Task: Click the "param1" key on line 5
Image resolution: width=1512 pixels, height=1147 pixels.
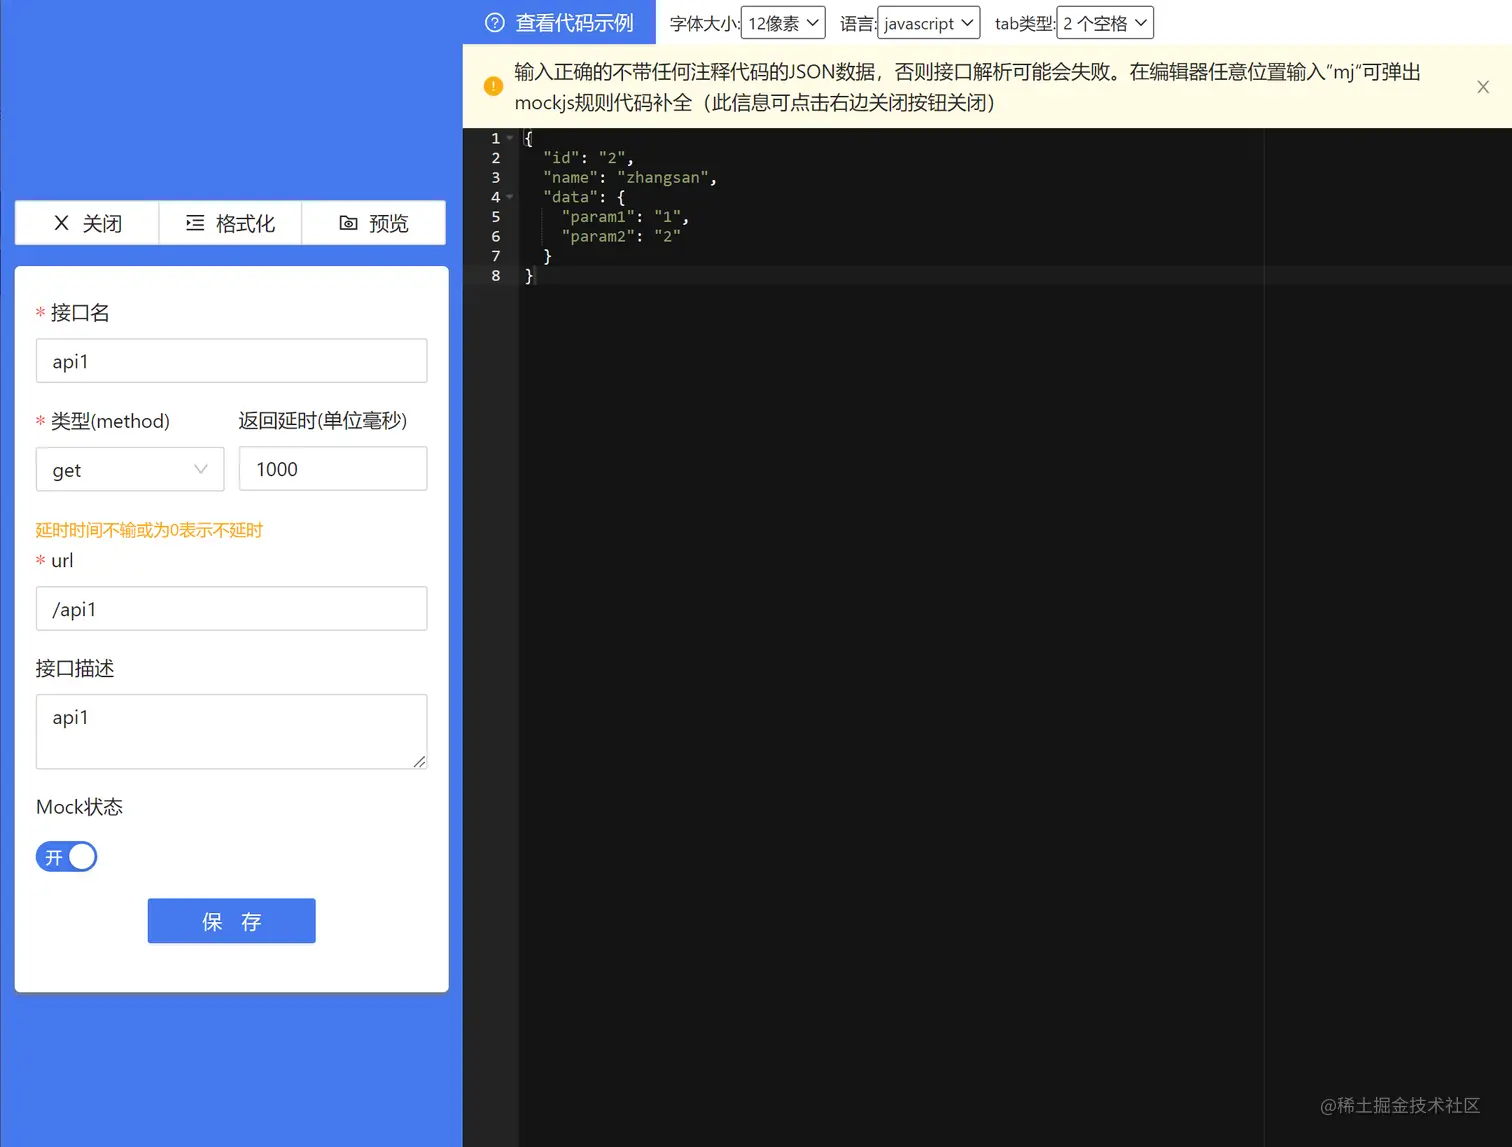Action: (x=598, y=217)
